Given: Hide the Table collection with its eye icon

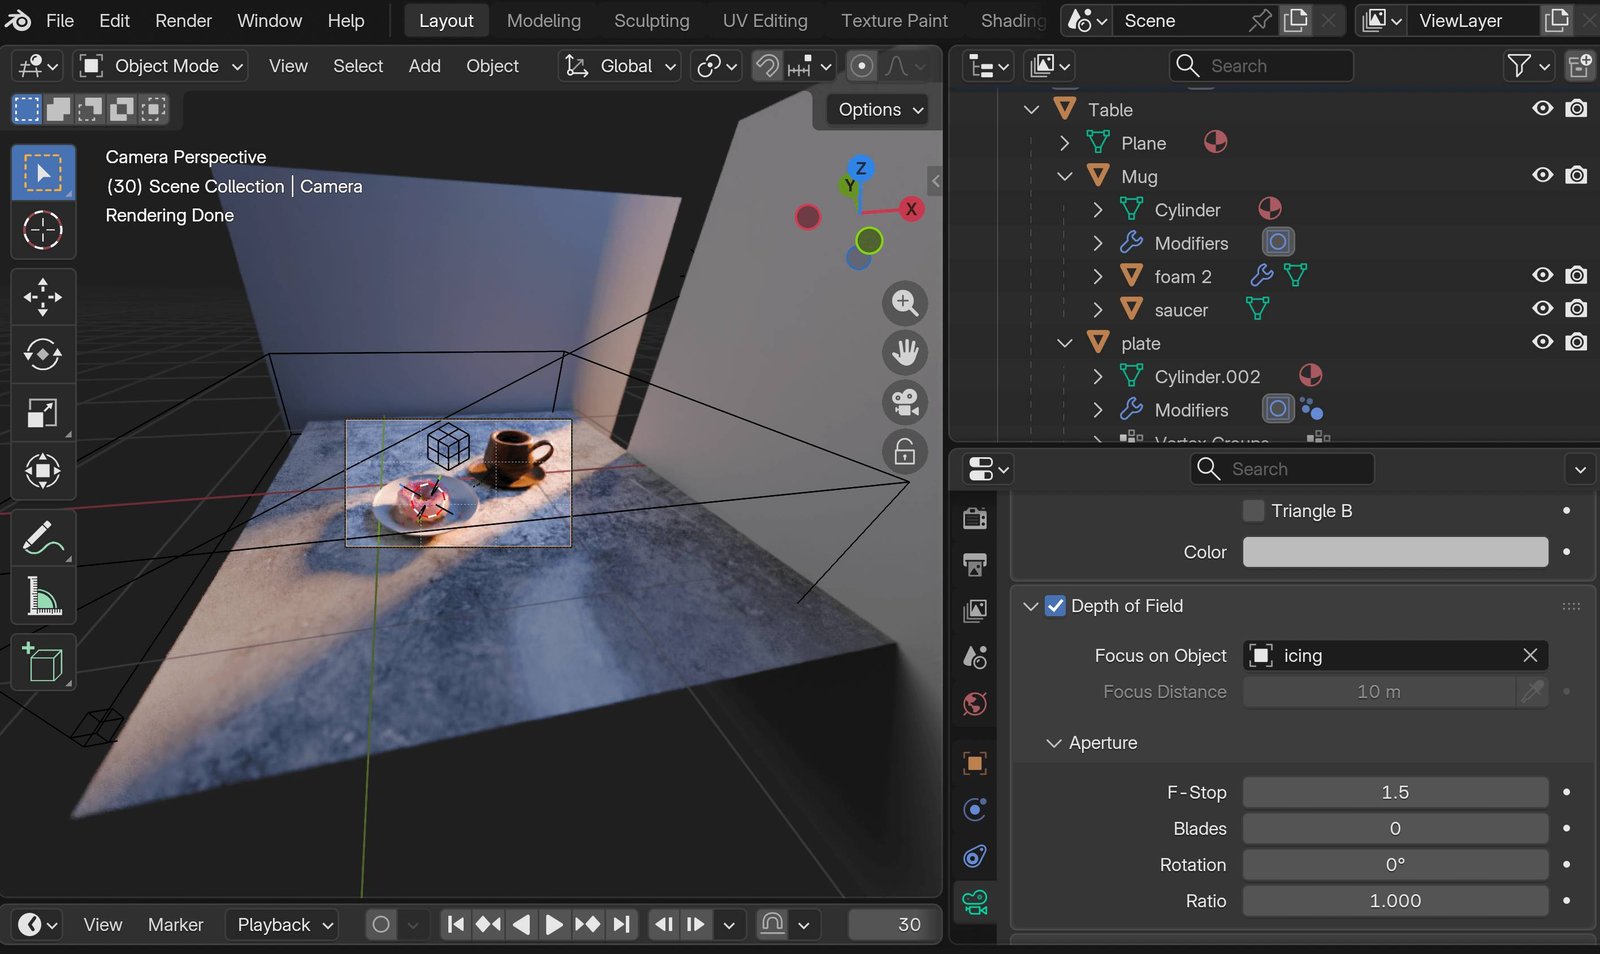Looking at the screenshot, I should coord(1543,108).
